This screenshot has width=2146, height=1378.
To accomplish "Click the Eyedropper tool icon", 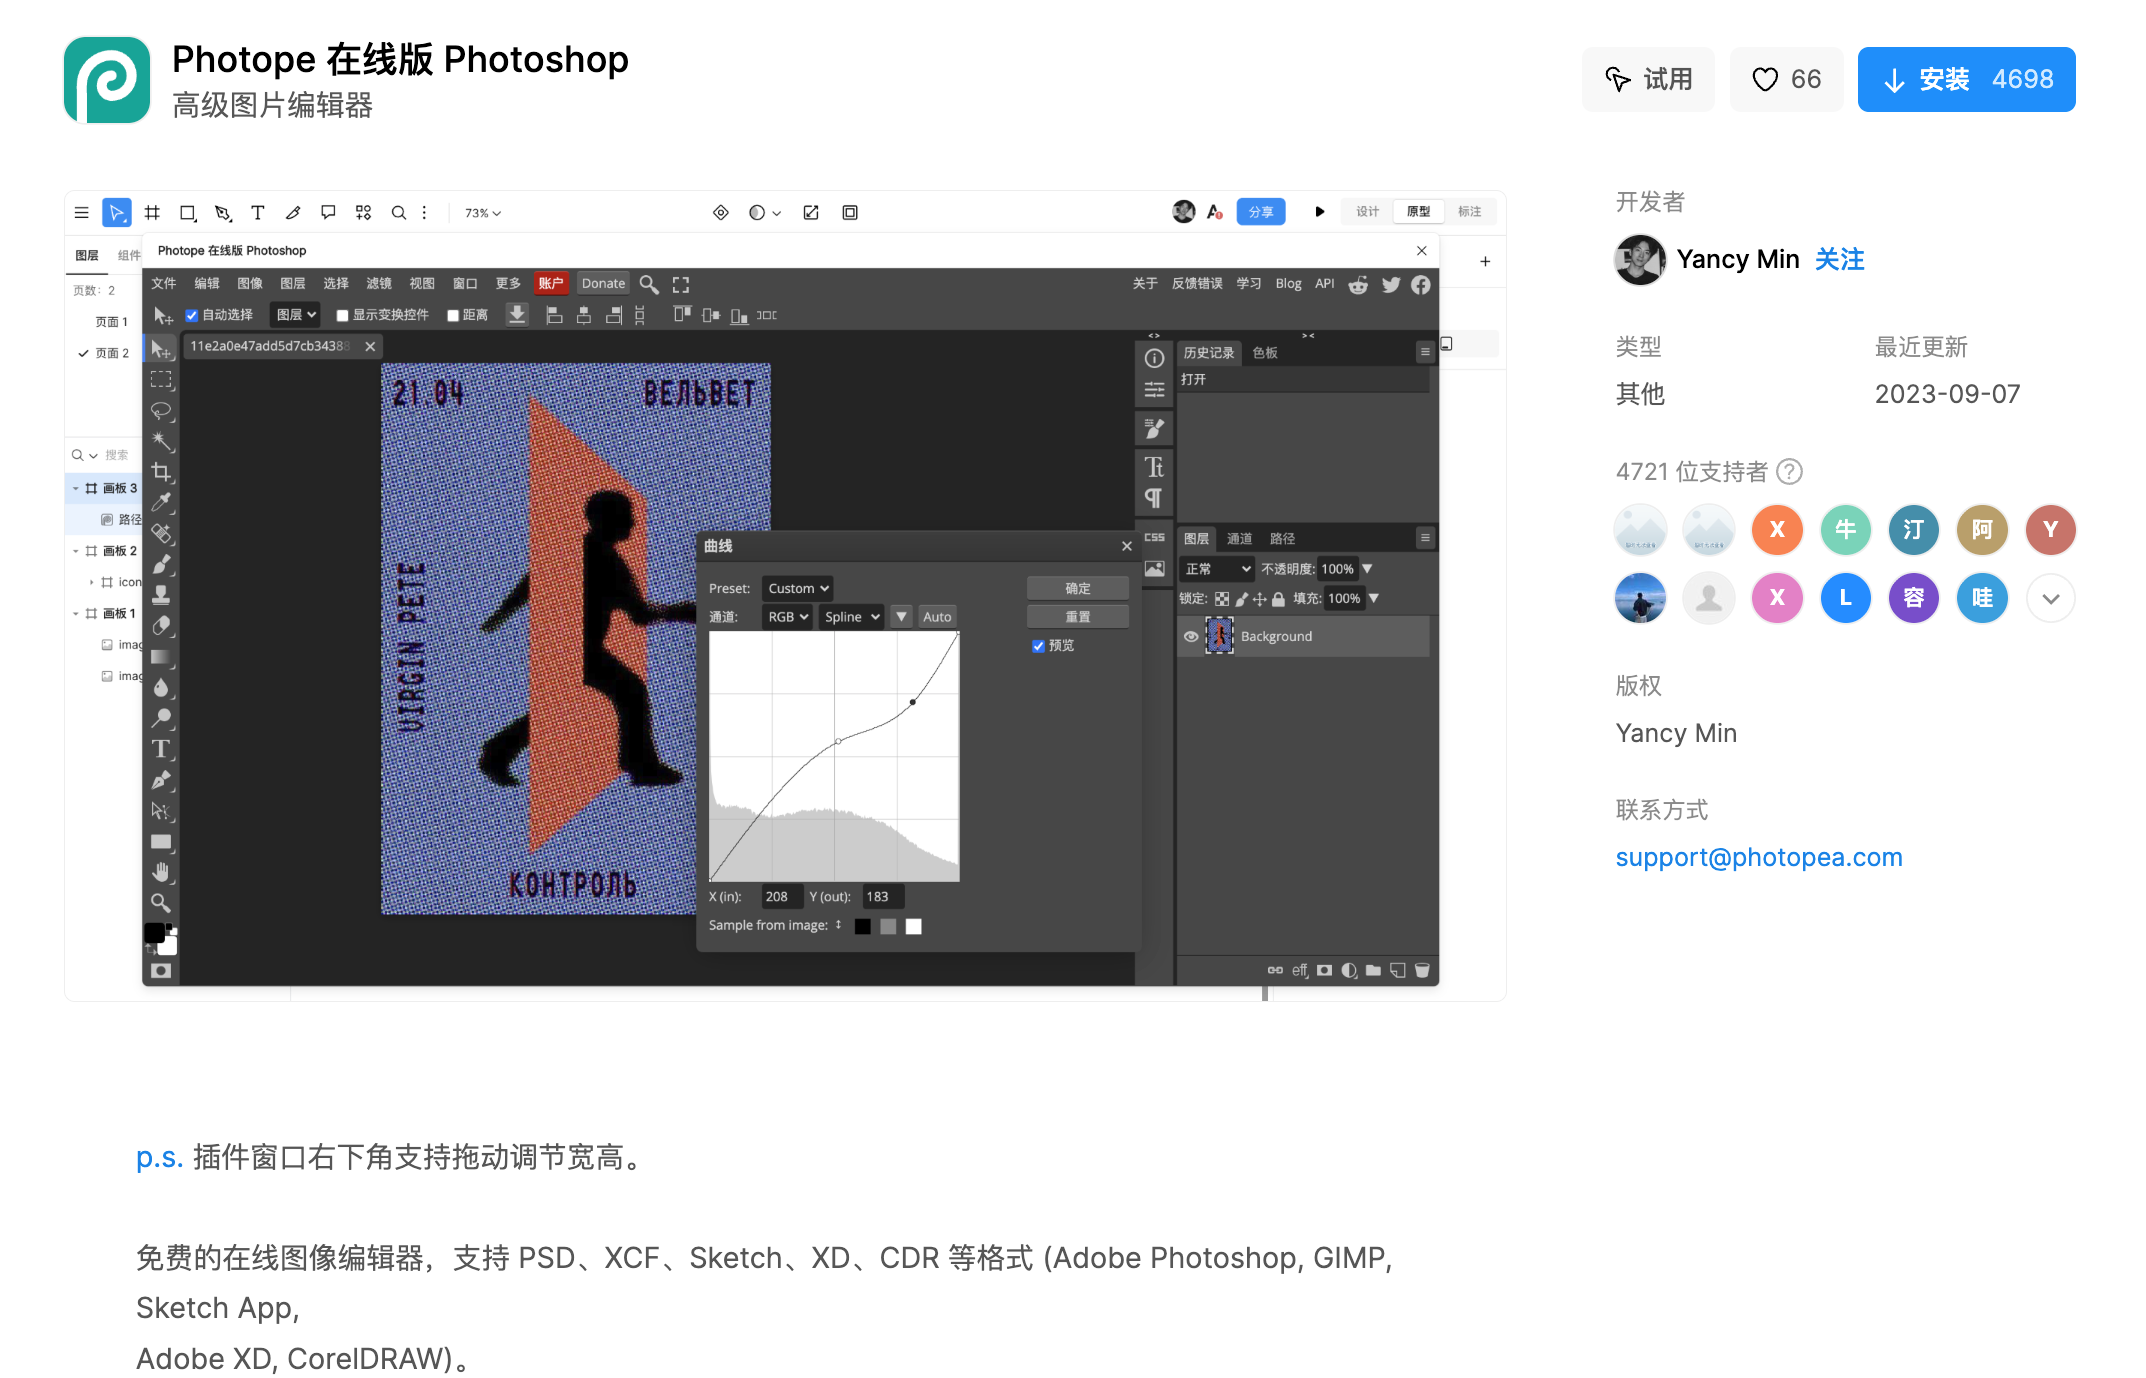I will click(x=161, y=502).
